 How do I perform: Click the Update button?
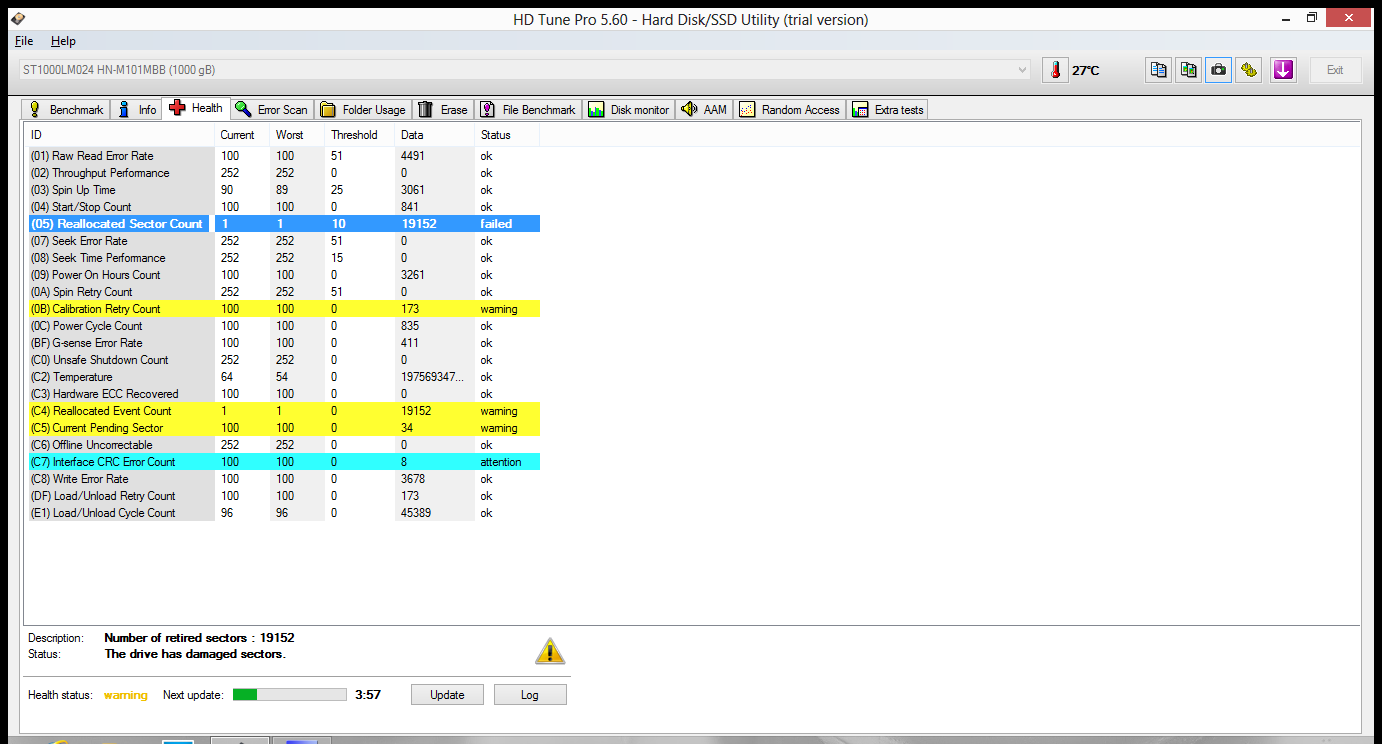click(447, 694)
